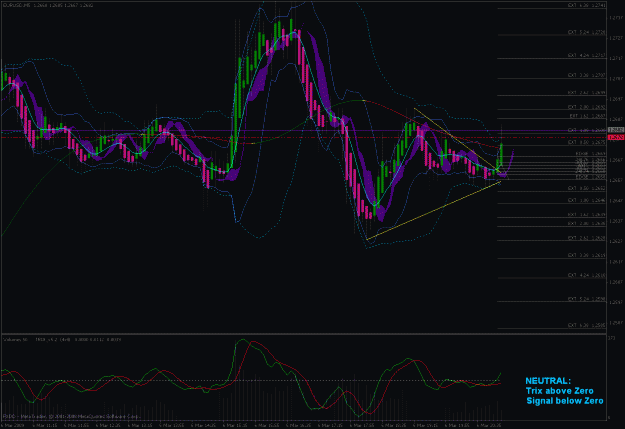
Task: Click the MetaTrader copyright text
Action: click(x=71, y=416)
